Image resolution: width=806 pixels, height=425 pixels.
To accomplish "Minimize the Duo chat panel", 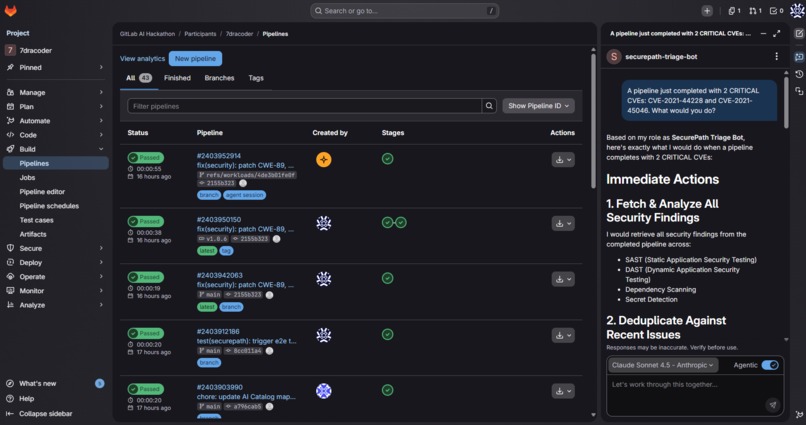I will point(763,33).
